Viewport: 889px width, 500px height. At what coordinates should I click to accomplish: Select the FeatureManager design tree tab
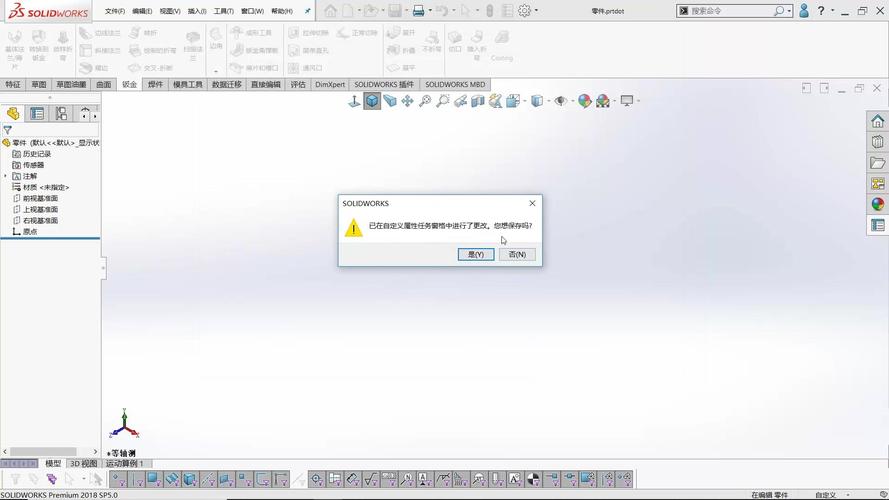13,113
